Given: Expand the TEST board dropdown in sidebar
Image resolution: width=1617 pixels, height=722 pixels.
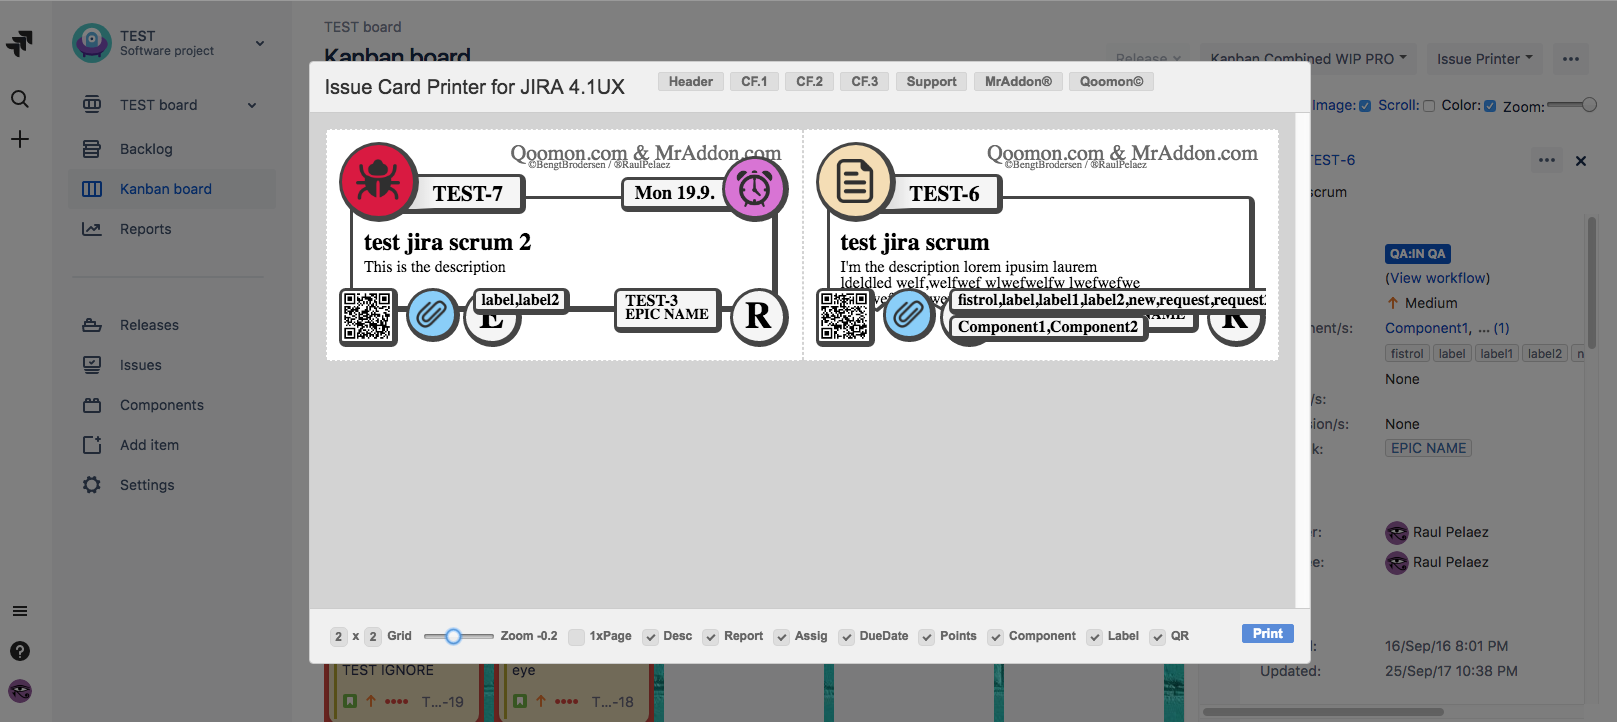Looking at the screenshot, I should (x=252, y=105).
